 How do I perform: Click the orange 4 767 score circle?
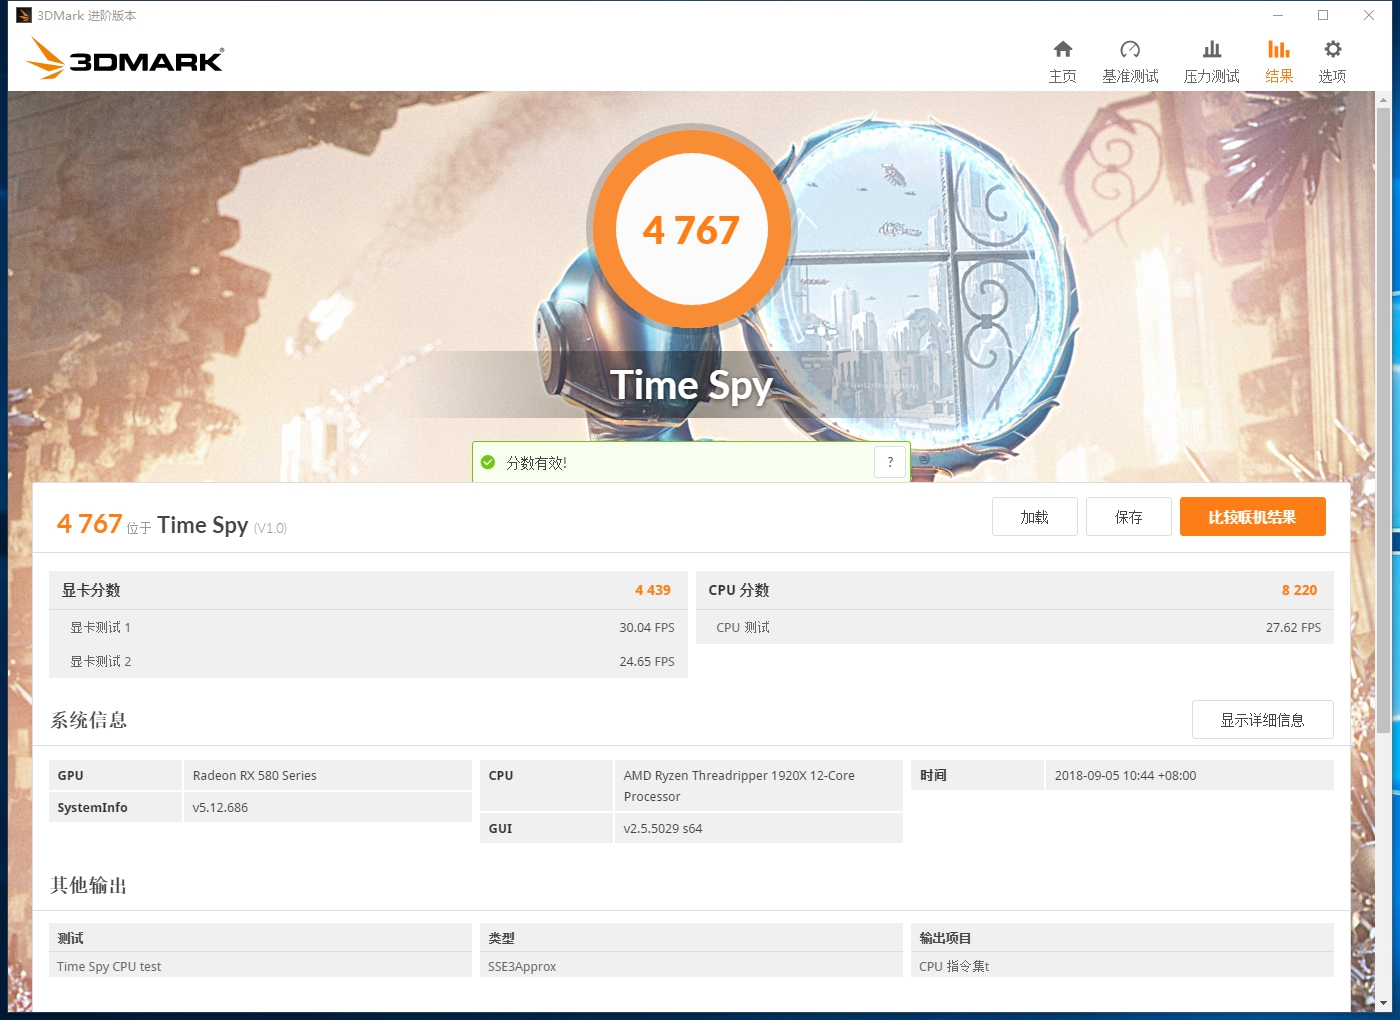[x=692, y=230]
